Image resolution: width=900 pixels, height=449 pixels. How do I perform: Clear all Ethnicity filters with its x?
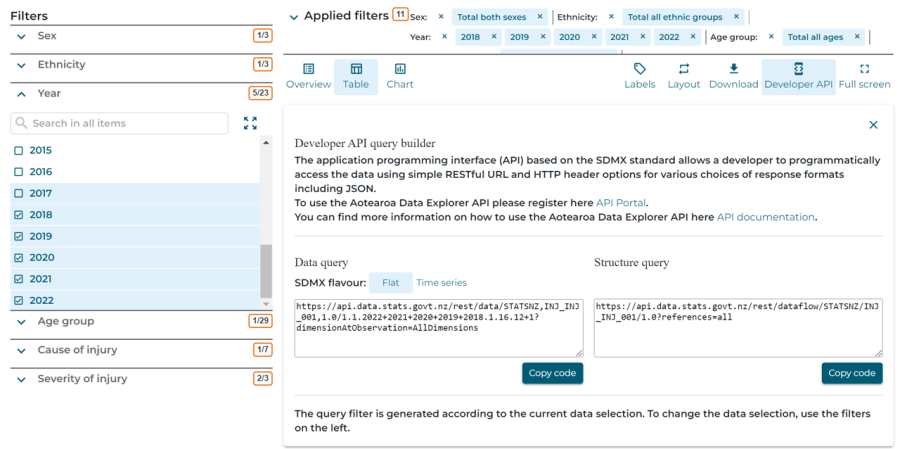pos(611,17)
